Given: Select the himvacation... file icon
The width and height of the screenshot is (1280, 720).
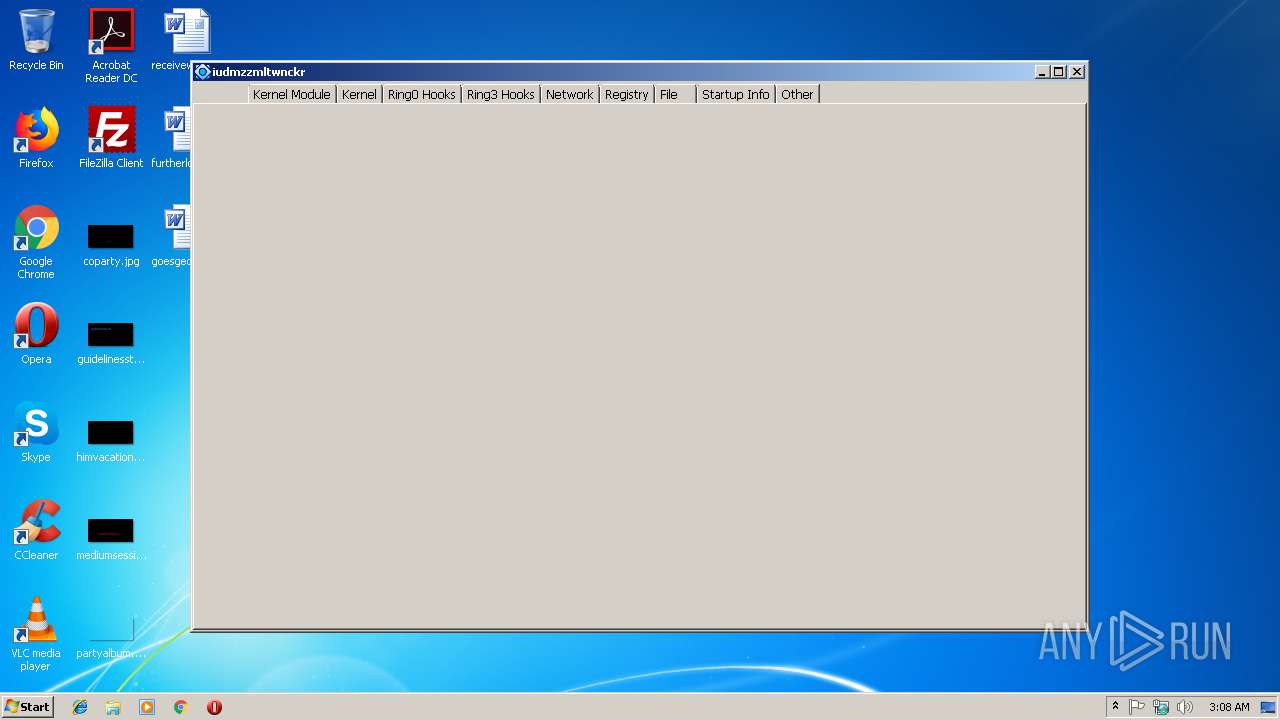Looking at the screenshot, I should 111,441.
